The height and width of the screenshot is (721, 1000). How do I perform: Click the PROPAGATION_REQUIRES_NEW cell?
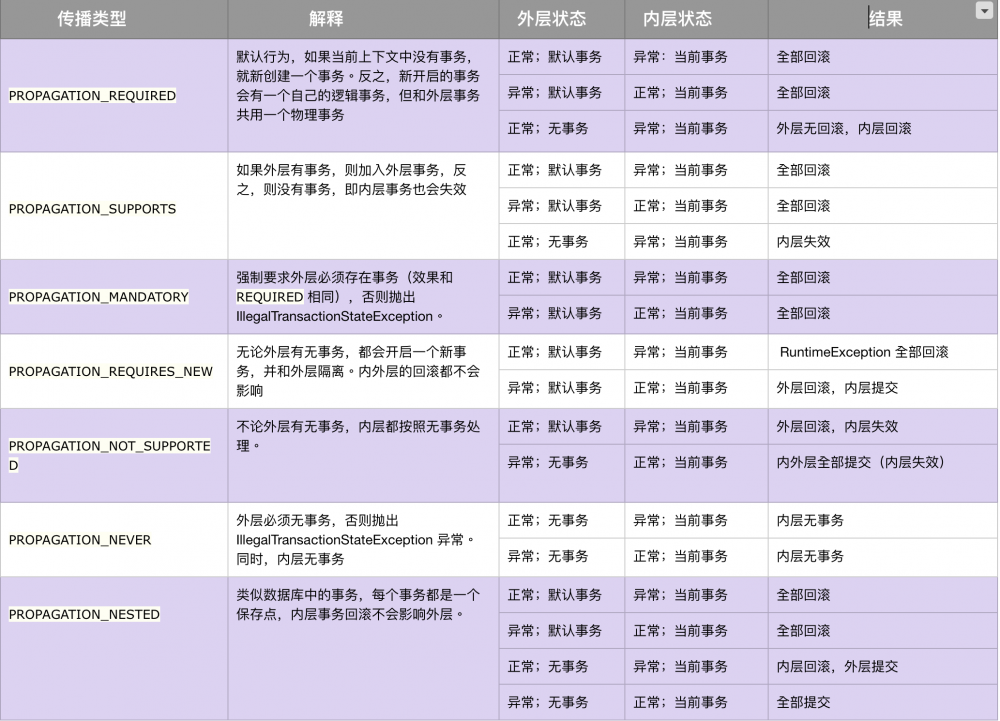[114, 371]
